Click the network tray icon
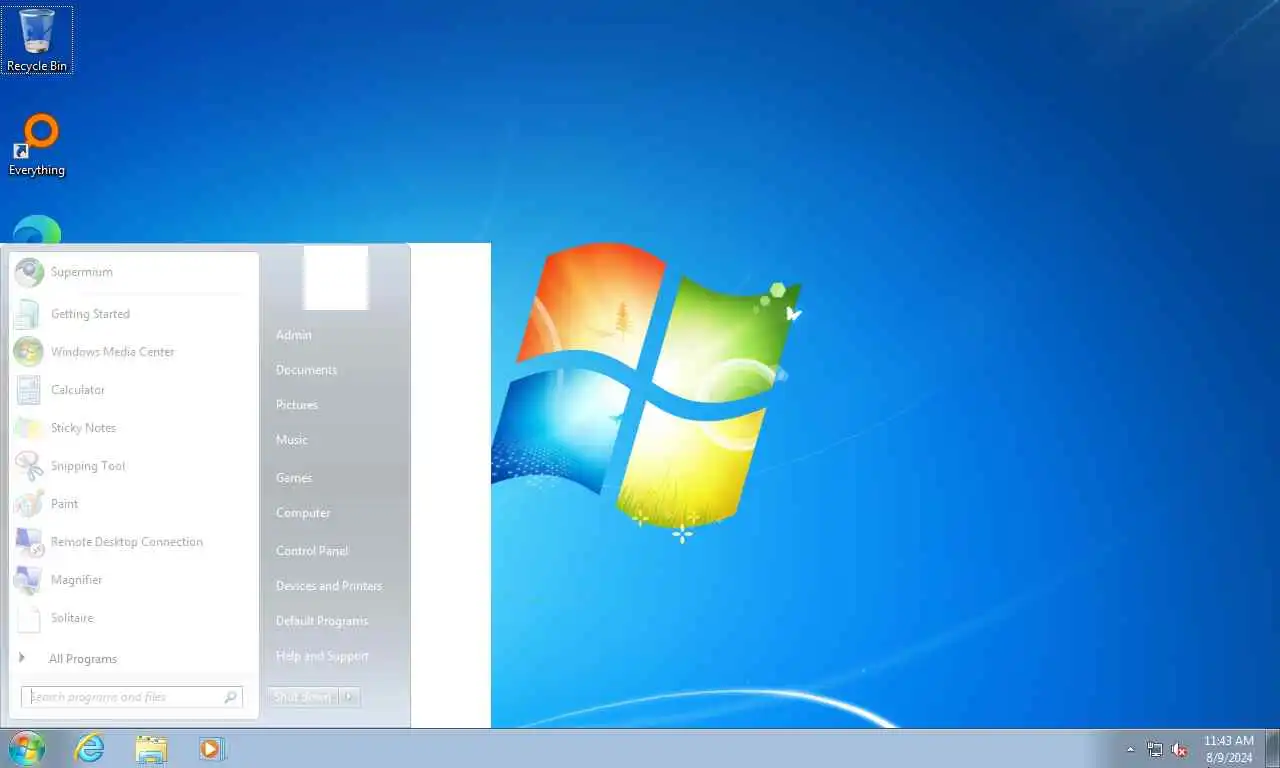This screenshot has width=1280, height=768. pyautogui.click(x=1155, y=749)
